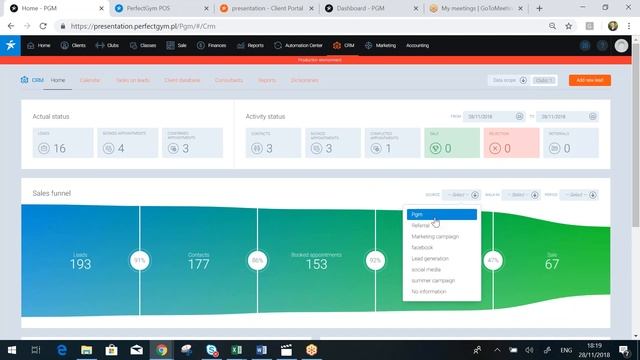This screenshot has height=360, width=640.
Task: Choose Lead generation from the source list
Action: click(x=442, y=258)
